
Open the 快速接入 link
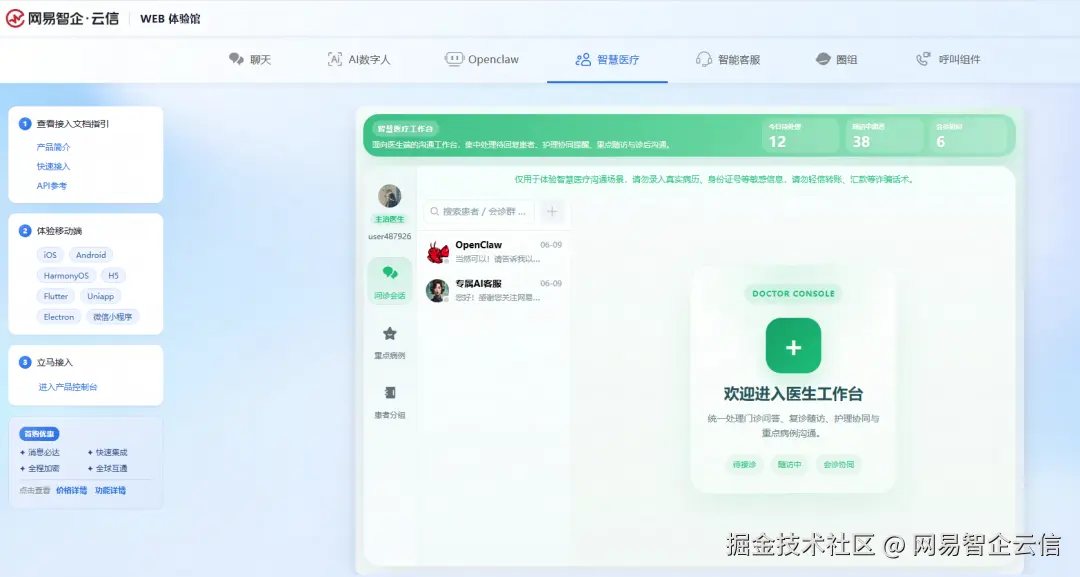[x=53, y=167]
